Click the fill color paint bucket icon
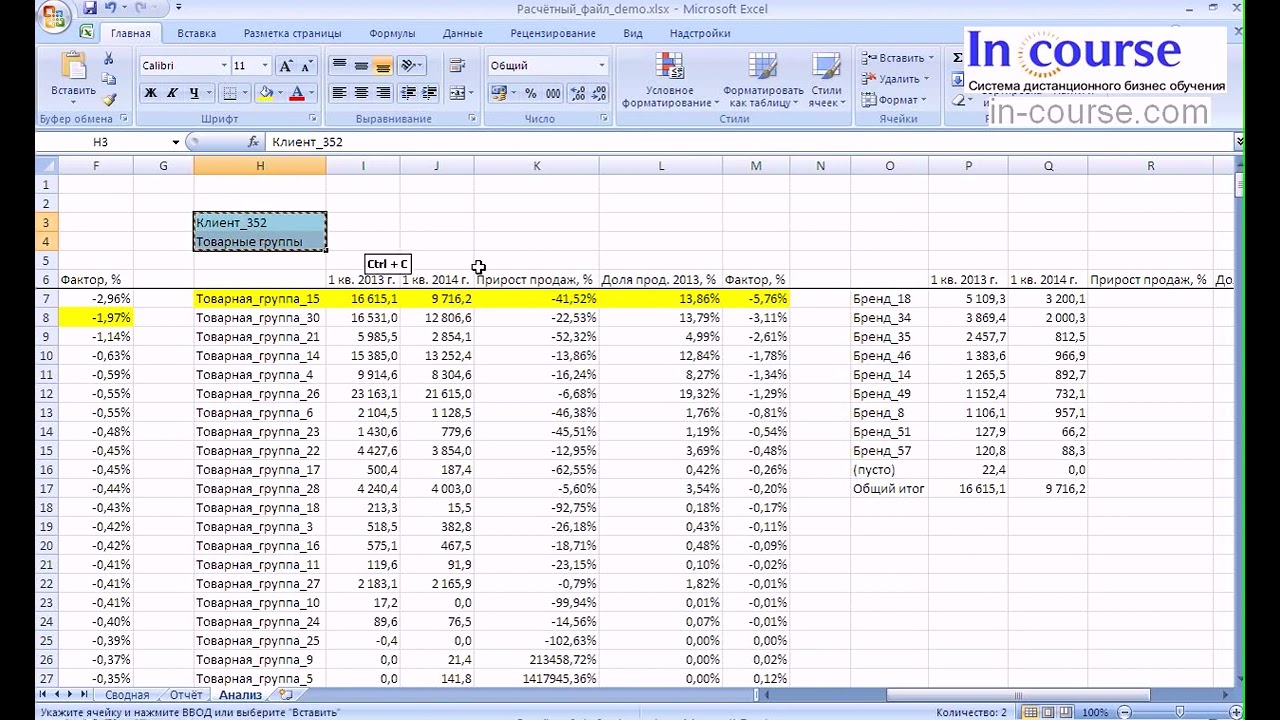The image size is (1280, 720). point(265,93)
